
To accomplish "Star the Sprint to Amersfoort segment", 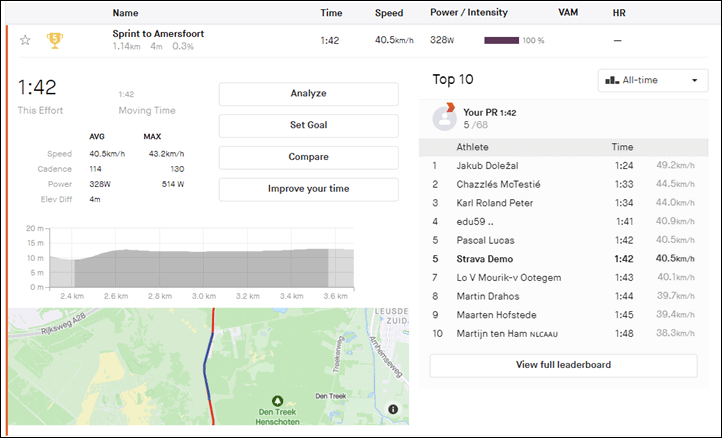I will [x=25, y=41].
